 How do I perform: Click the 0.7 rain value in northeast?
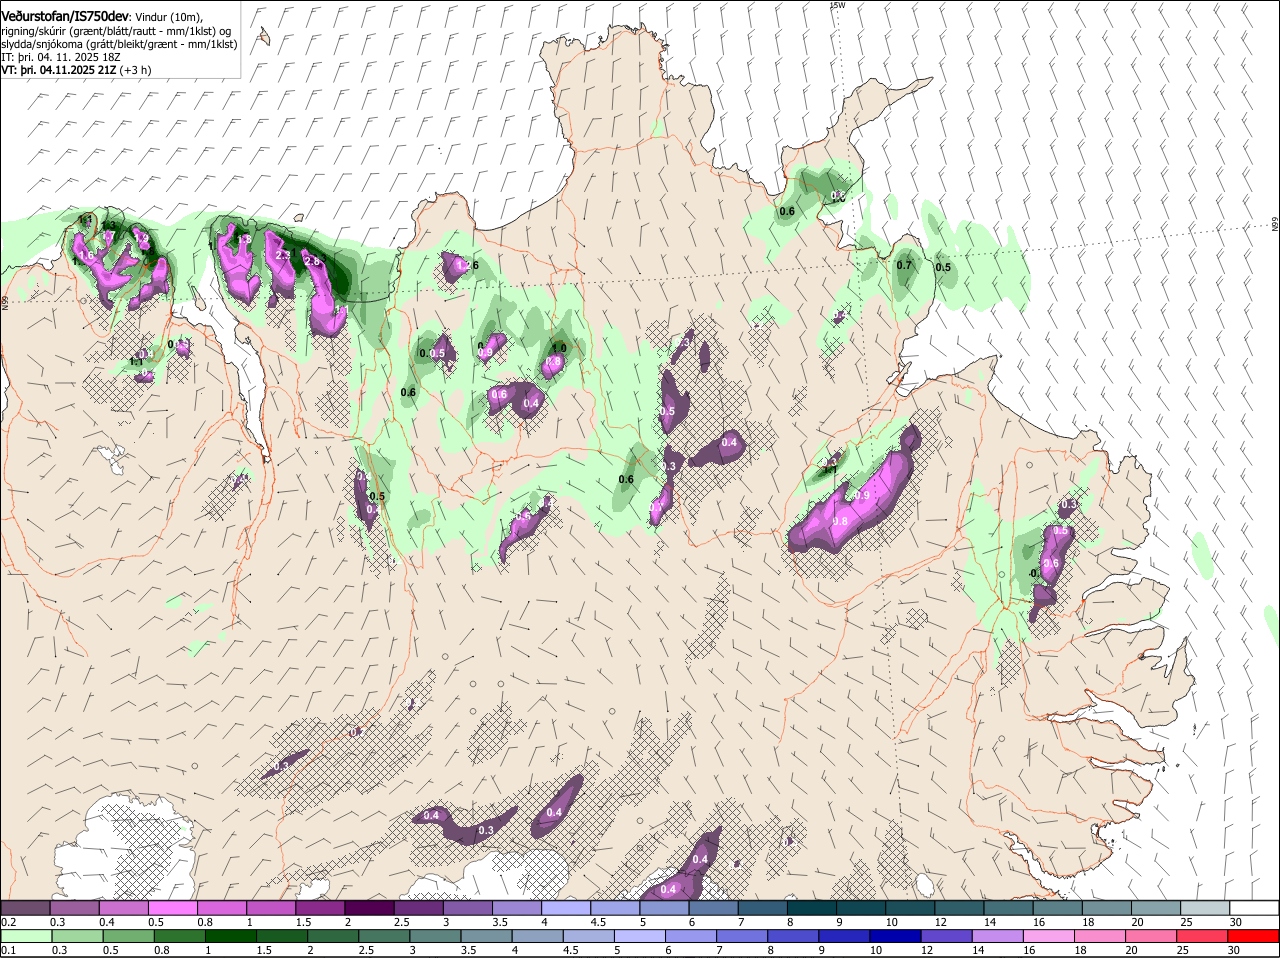[905, 265]
